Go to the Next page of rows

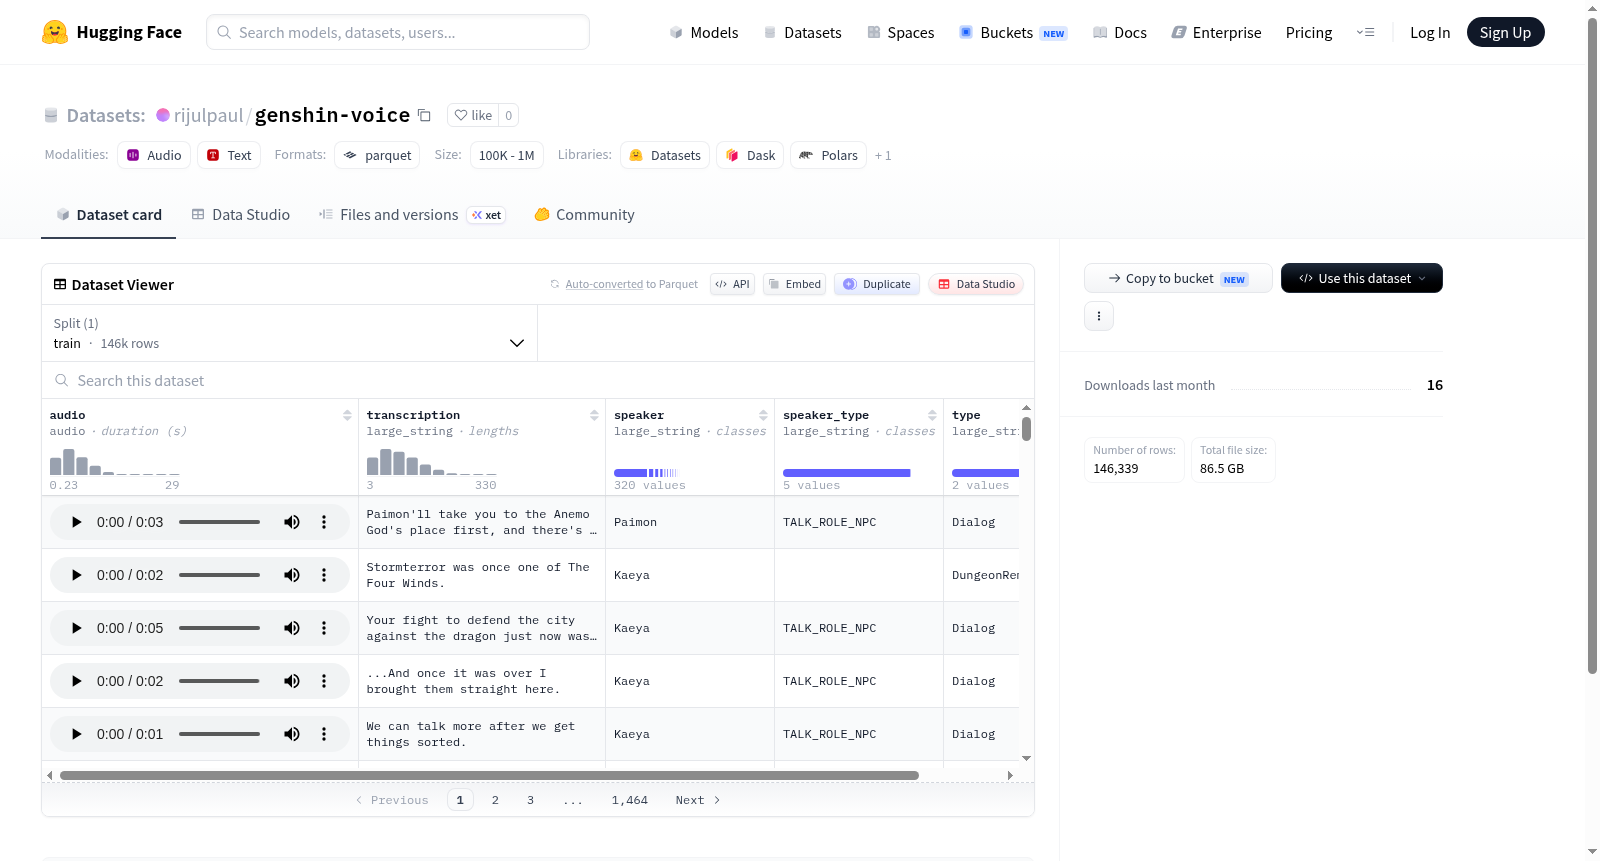tap(698, 800)
